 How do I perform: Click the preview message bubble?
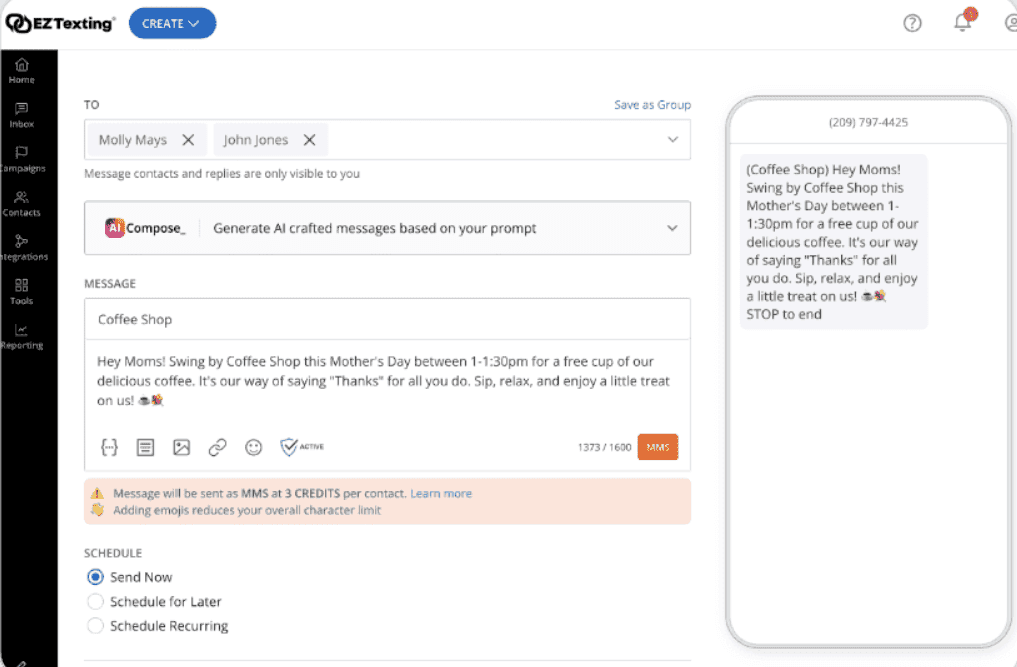[833, 241]
